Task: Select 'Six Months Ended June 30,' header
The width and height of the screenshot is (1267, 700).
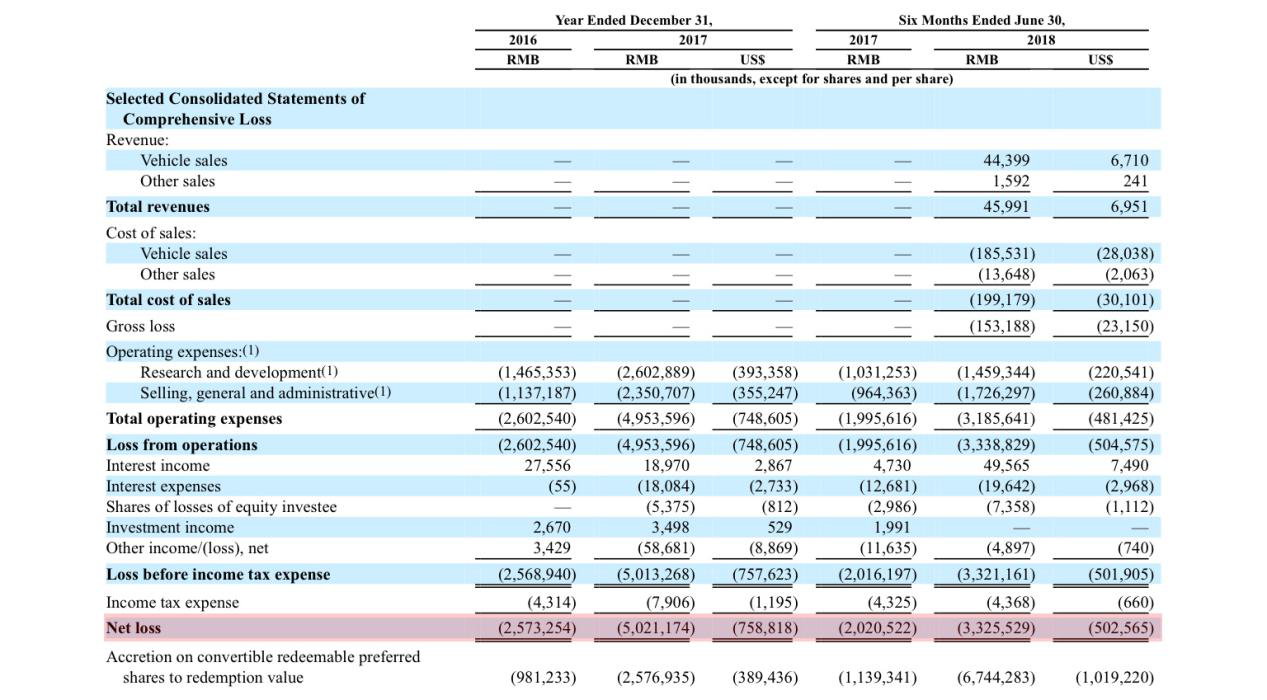Action: coord(982,20)
